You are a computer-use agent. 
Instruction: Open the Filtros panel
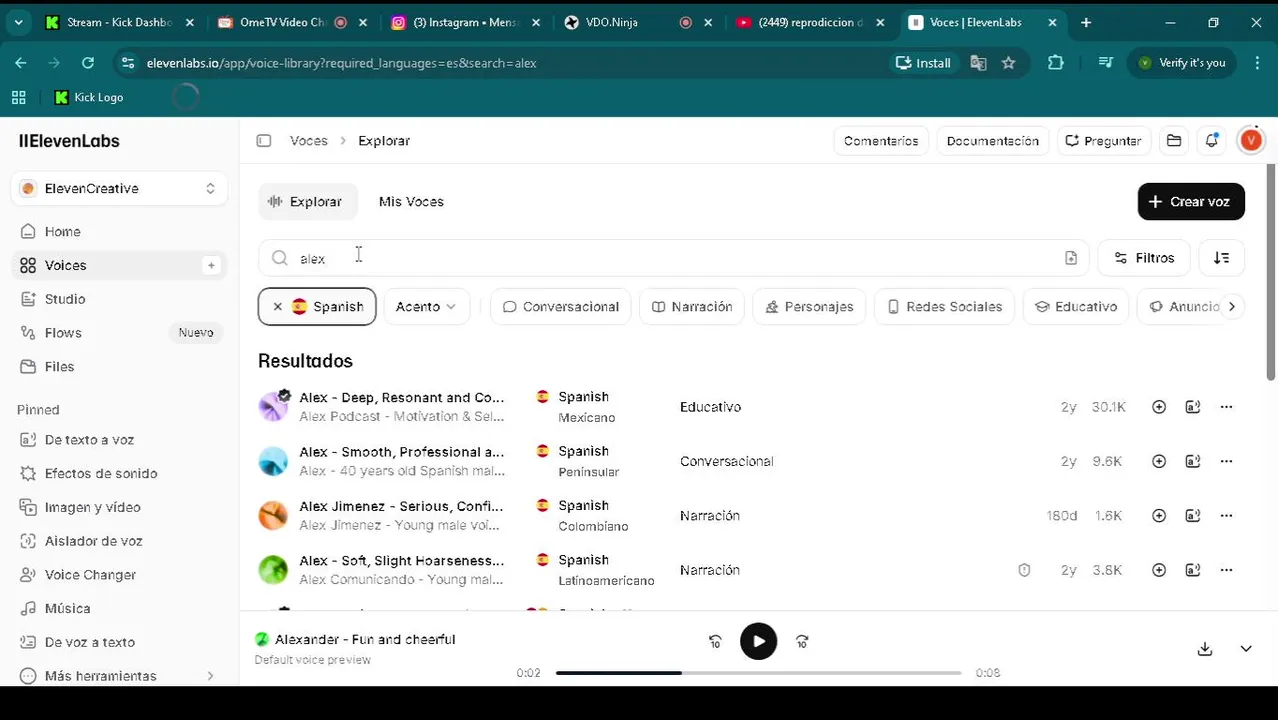pos(1144,258)
